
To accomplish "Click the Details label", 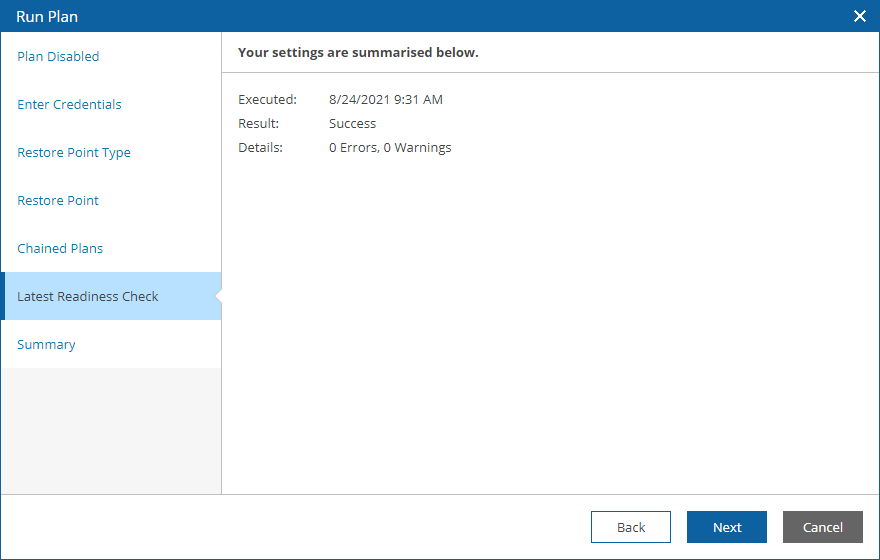I will [x=260, y=148].
